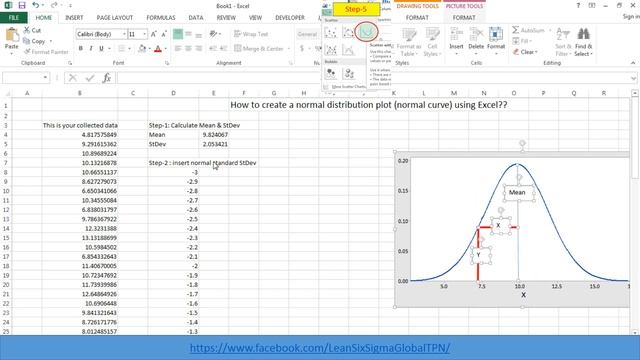The width and height of the screenshot is (640, 360).
Task: Select Scatter with Smooth Lines and Markers
Action: pyautogui.click(x=348, y=32)
